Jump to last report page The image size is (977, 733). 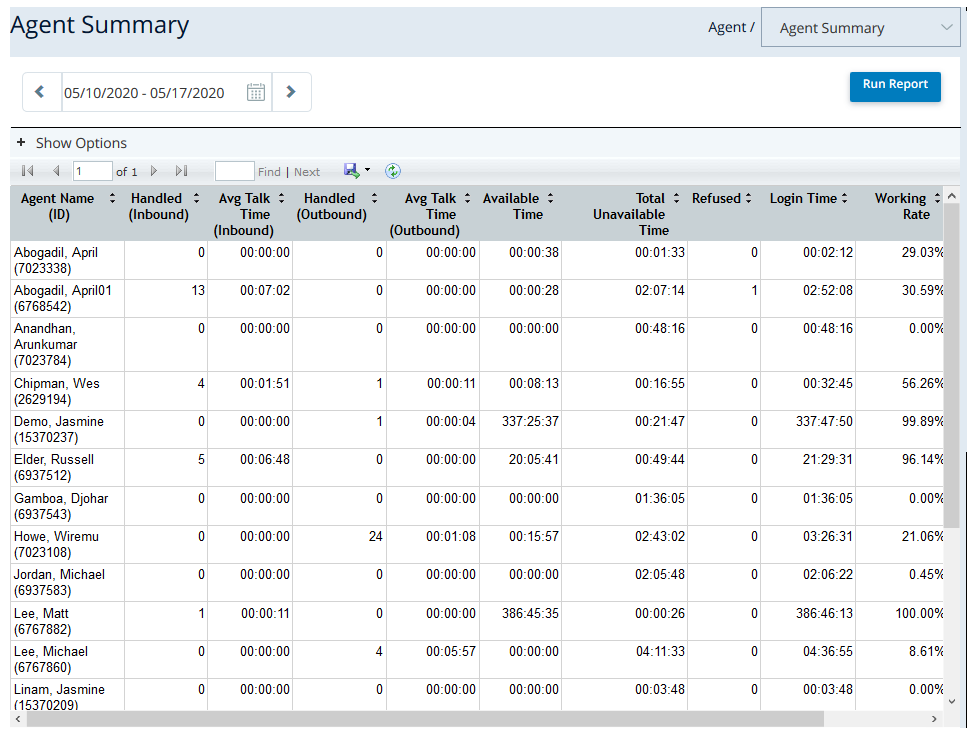click(x=181, y=171)
